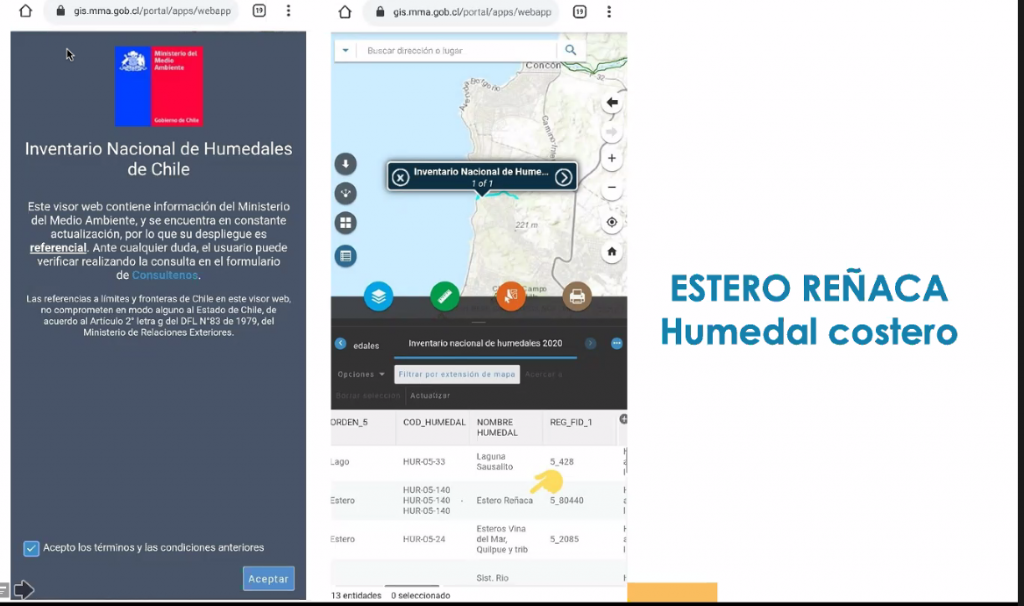The height and width of the screenshot is (606, 1024).
Task: Open three-dot menu in left browser
Action: tap(288, 10)
